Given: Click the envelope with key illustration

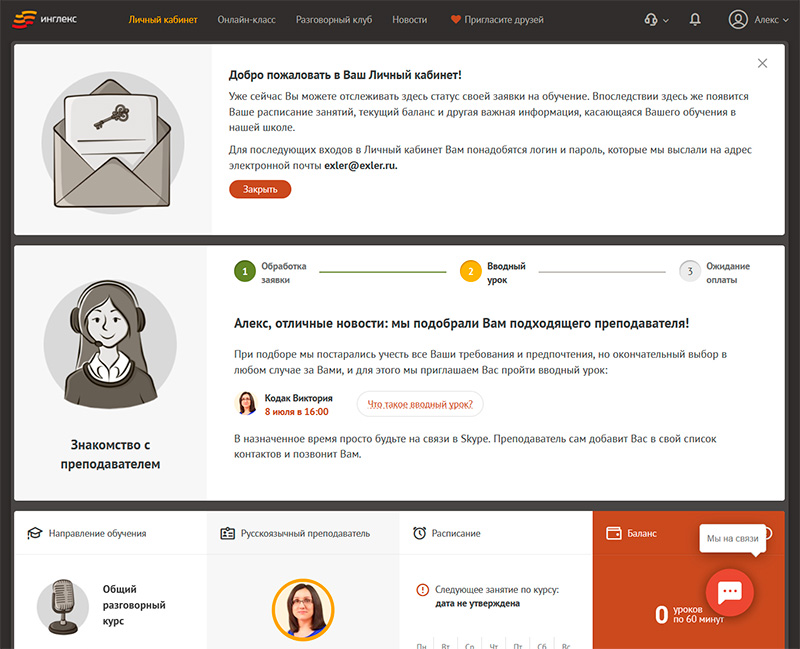Looking at the screenshot, I should [111, 139].
